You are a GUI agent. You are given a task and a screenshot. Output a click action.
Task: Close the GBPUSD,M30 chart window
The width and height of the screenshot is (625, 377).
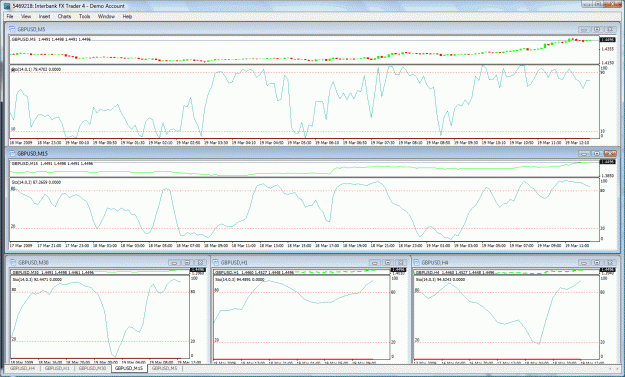click(x=200, y=263)
